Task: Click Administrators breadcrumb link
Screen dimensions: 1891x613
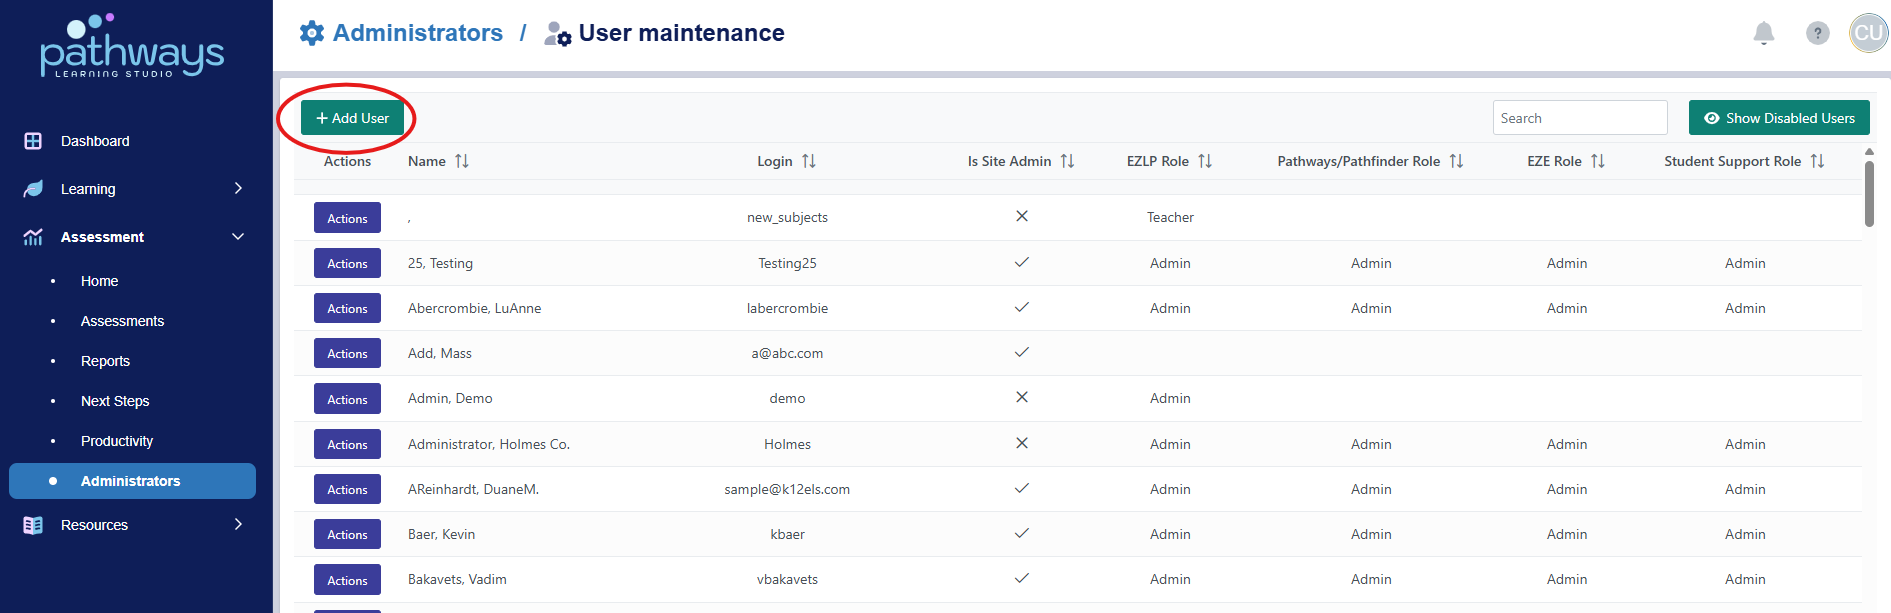Action: click(x=417, y=33)
